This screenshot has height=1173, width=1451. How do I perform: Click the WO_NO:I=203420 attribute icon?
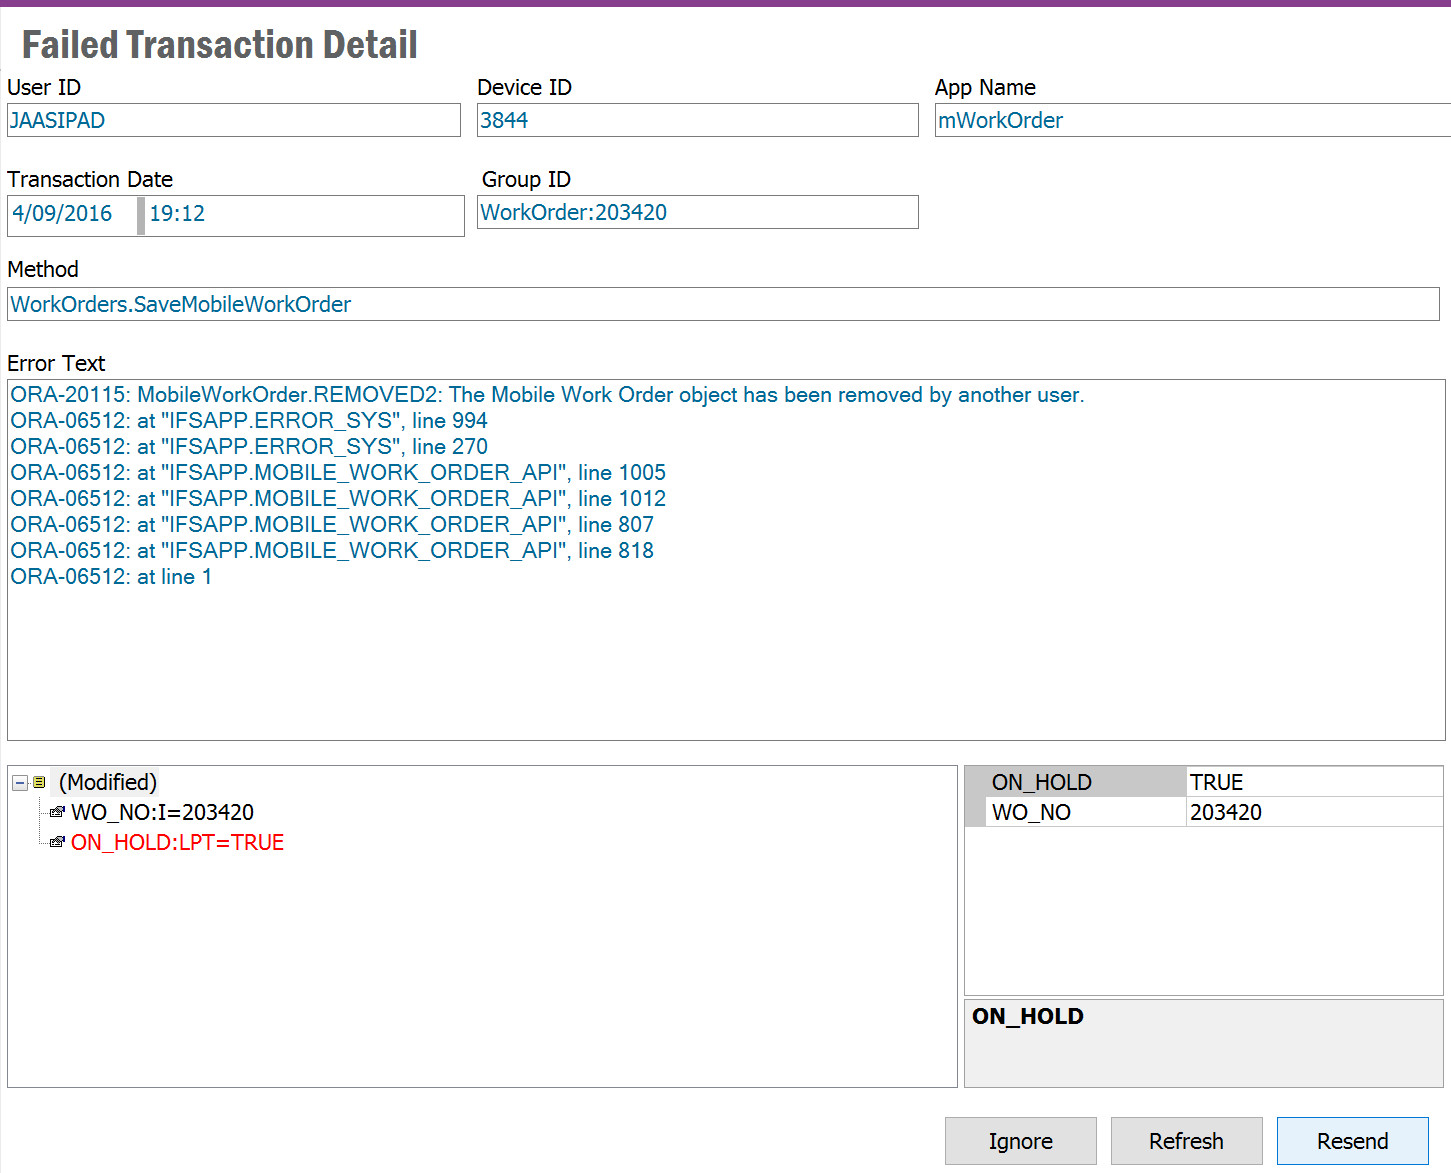point(57,813)
